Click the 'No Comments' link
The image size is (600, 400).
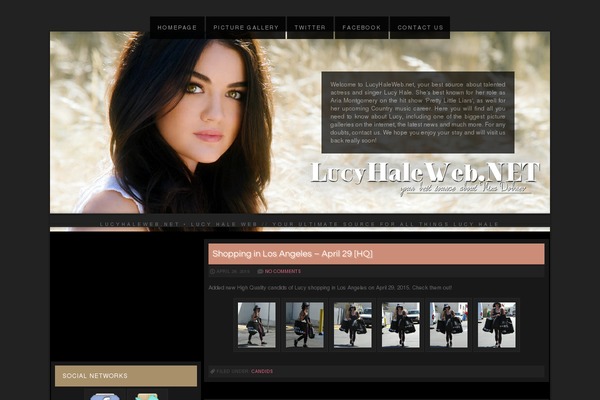(x=283, y=271)
